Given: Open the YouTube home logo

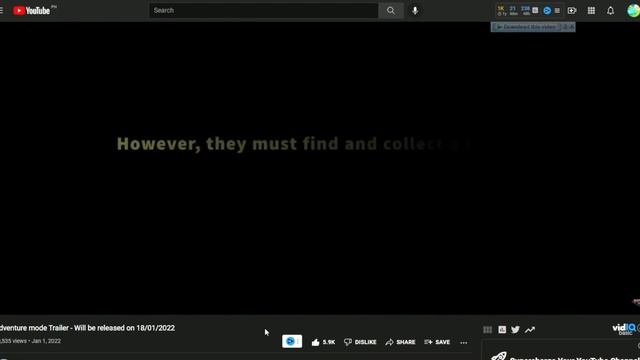Looking at the screenshot, I should pyautogui.click(x=32, y=11).
